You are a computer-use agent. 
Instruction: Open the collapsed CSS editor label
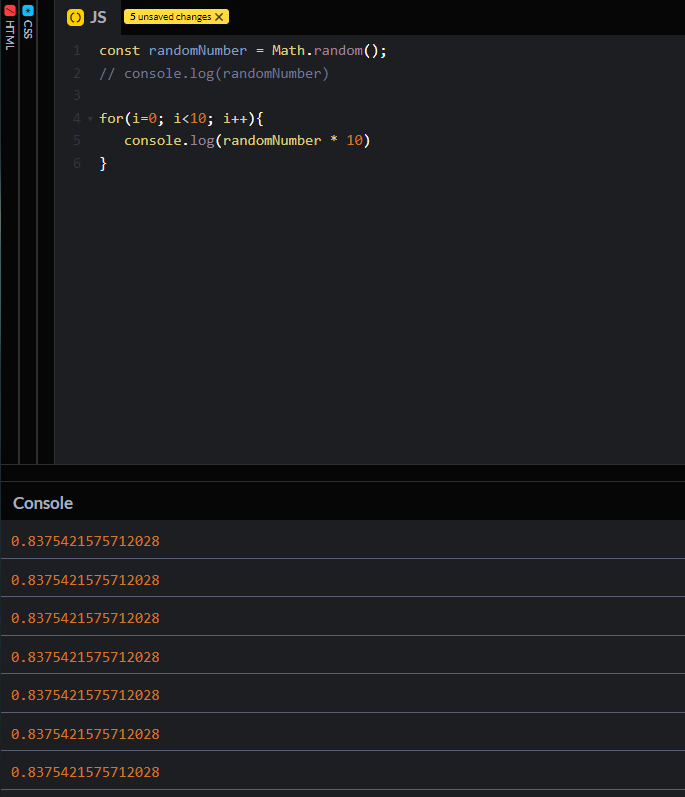(x=27, y=30)
